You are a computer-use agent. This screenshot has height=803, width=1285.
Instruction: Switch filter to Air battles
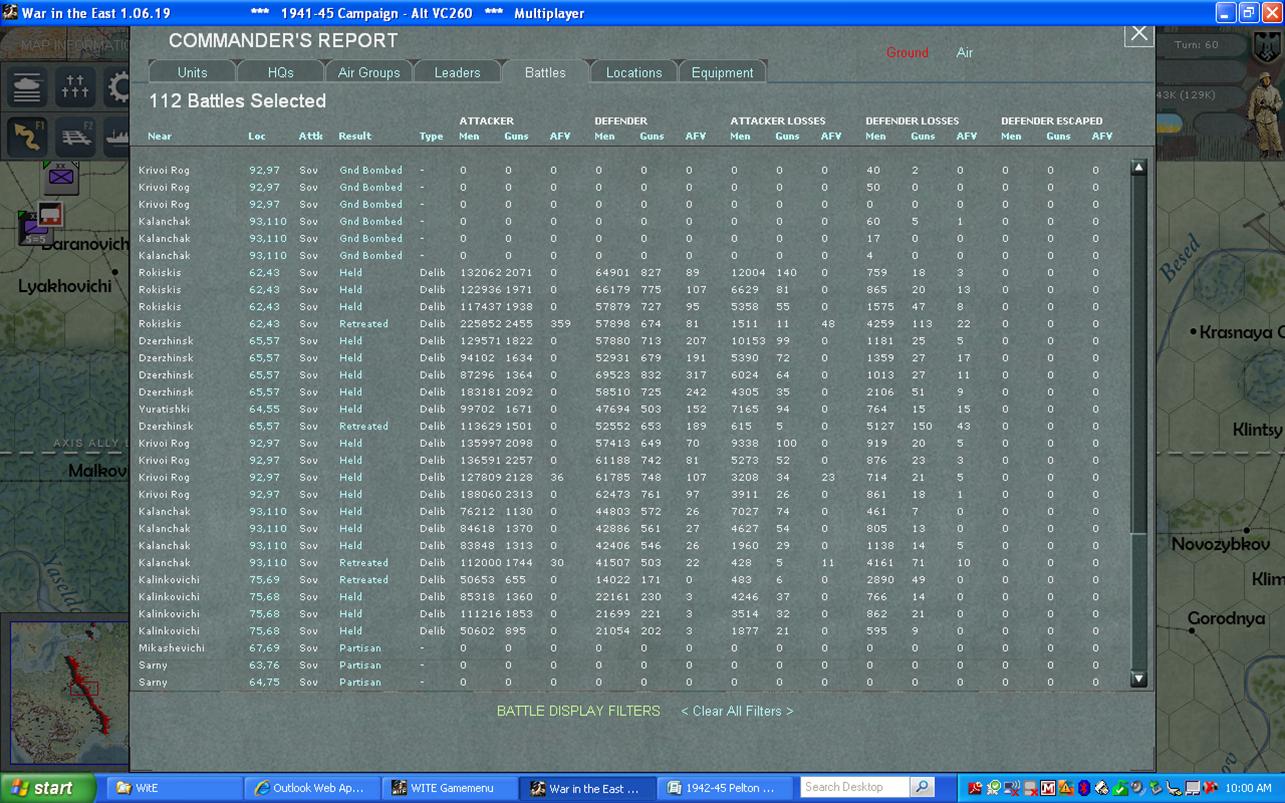(x=964, y=53)
